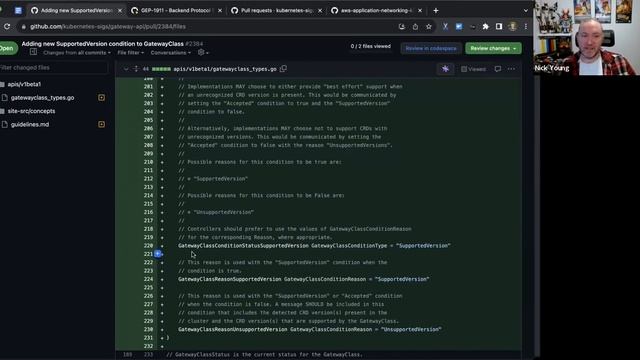Switch to the 'aws-application-networking' tab
The width and height of the screenshot is (640, 360).
[376, 11]
